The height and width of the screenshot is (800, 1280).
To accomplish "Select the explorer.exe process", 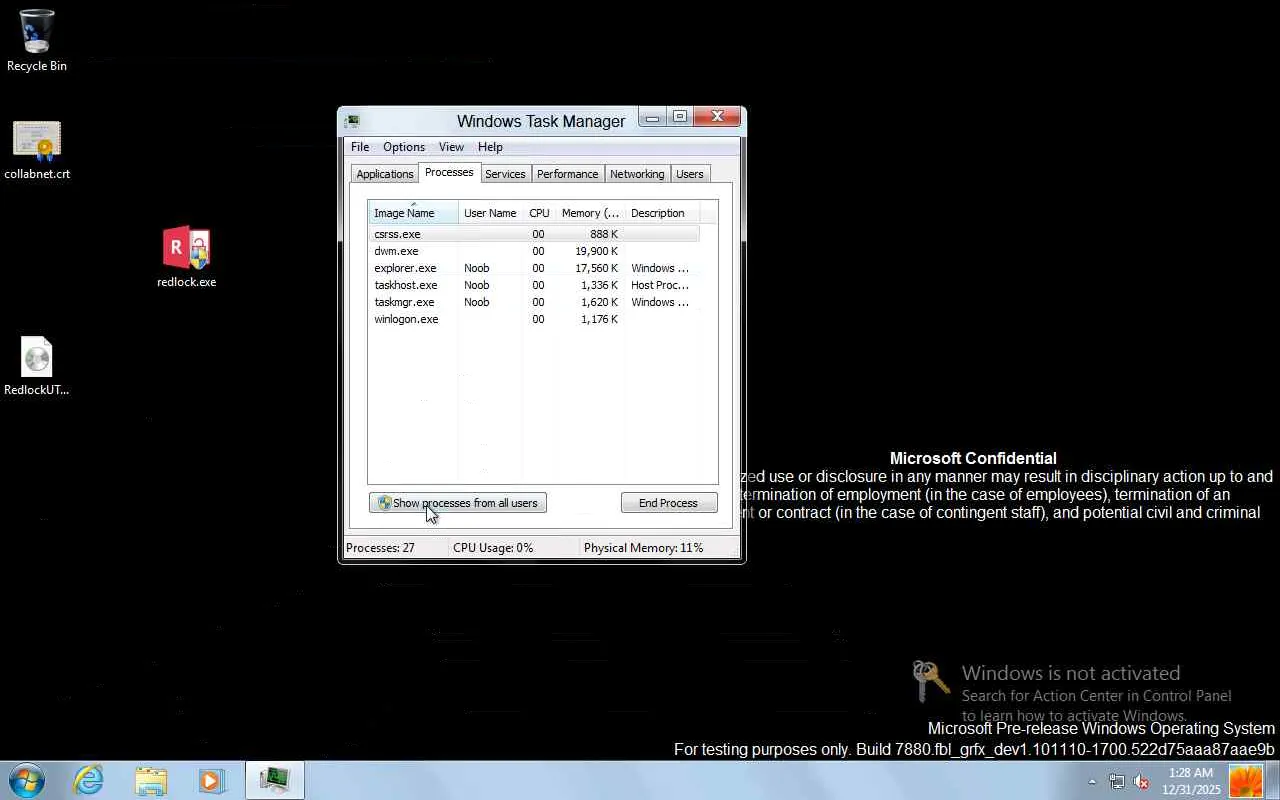I will [x=534, y=268].
